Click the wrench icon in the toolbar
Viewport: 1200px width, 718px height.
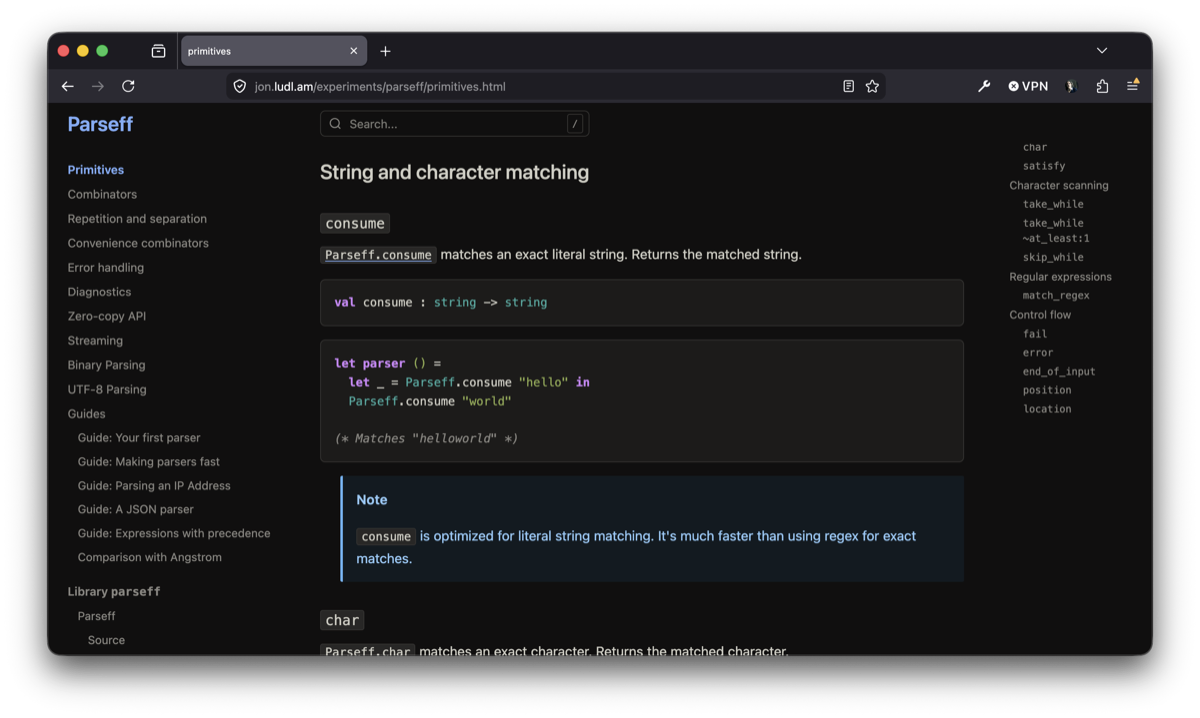[983, 86]
